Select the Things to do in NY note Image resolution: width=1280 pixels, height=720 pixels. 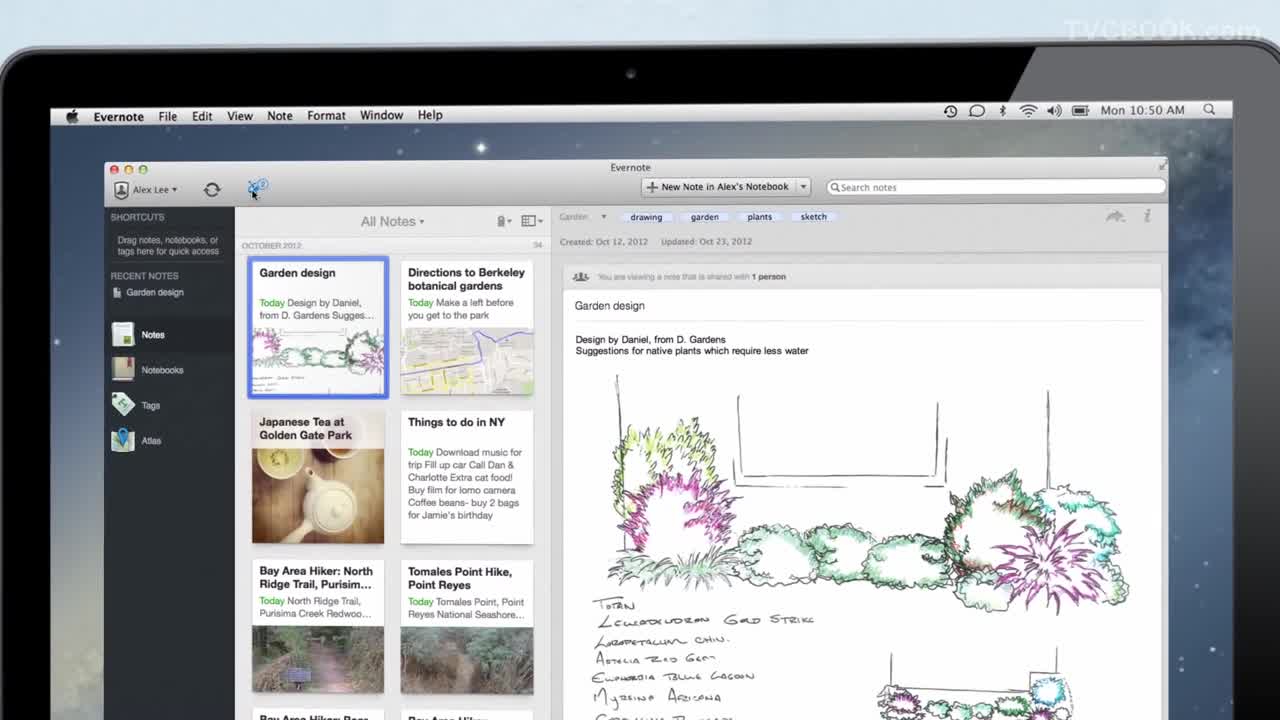[467, 478]
